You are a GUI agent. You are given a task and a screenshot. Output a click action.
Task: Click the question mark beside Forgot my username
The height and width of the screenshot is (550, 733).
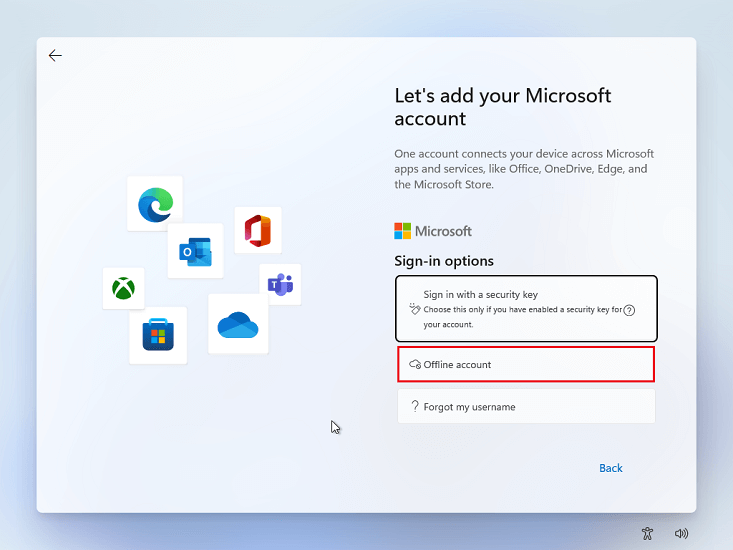[x=415, y=407]
